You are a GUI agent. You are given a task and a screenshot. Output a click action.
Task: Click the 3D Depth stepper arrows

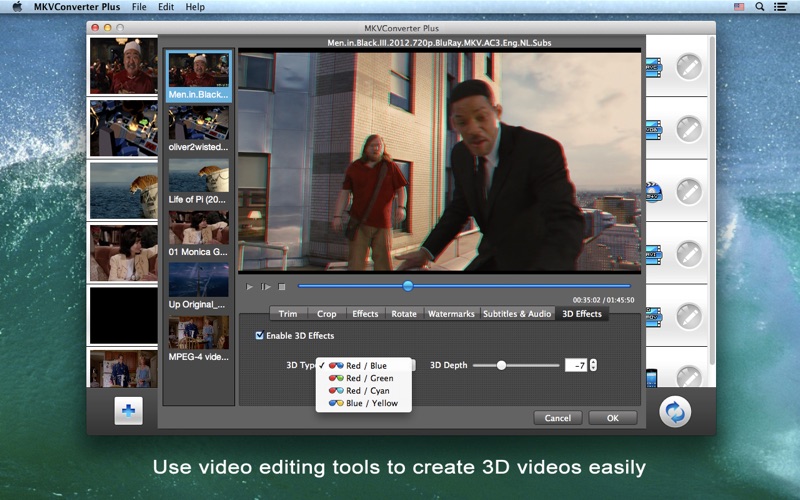[593, 365]
